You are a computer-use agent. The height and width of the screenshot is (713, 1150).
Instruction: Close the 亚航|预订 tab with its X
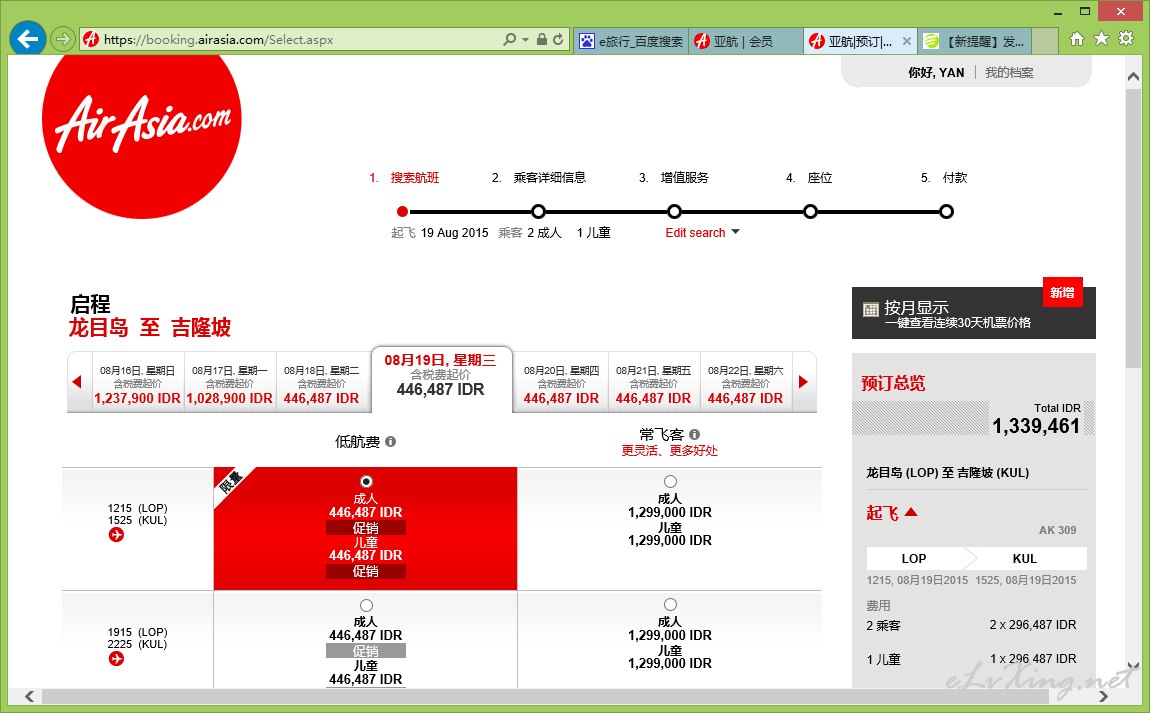click(907, 41)
